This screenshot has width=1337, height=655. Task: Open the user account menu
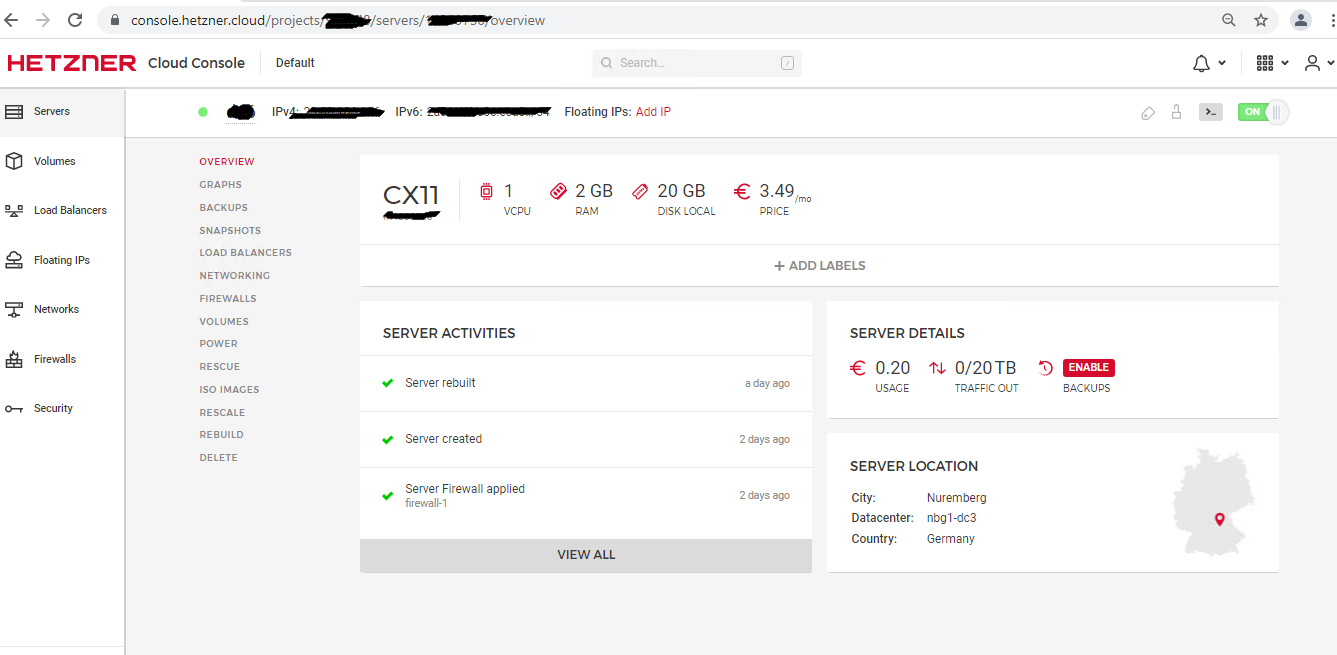[x=1313, y=63]
